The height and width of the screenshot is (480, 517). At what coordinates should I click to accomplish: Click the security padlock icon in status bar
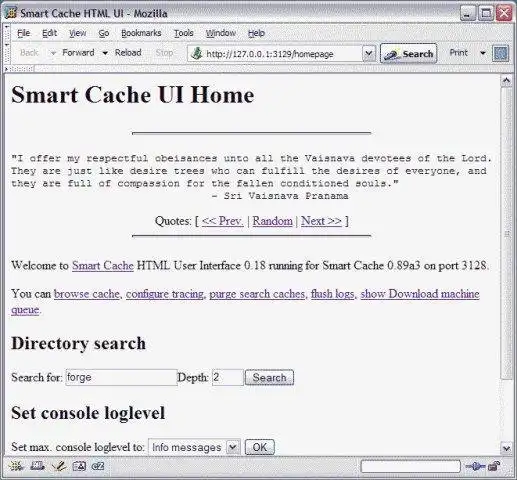(494, 466)
